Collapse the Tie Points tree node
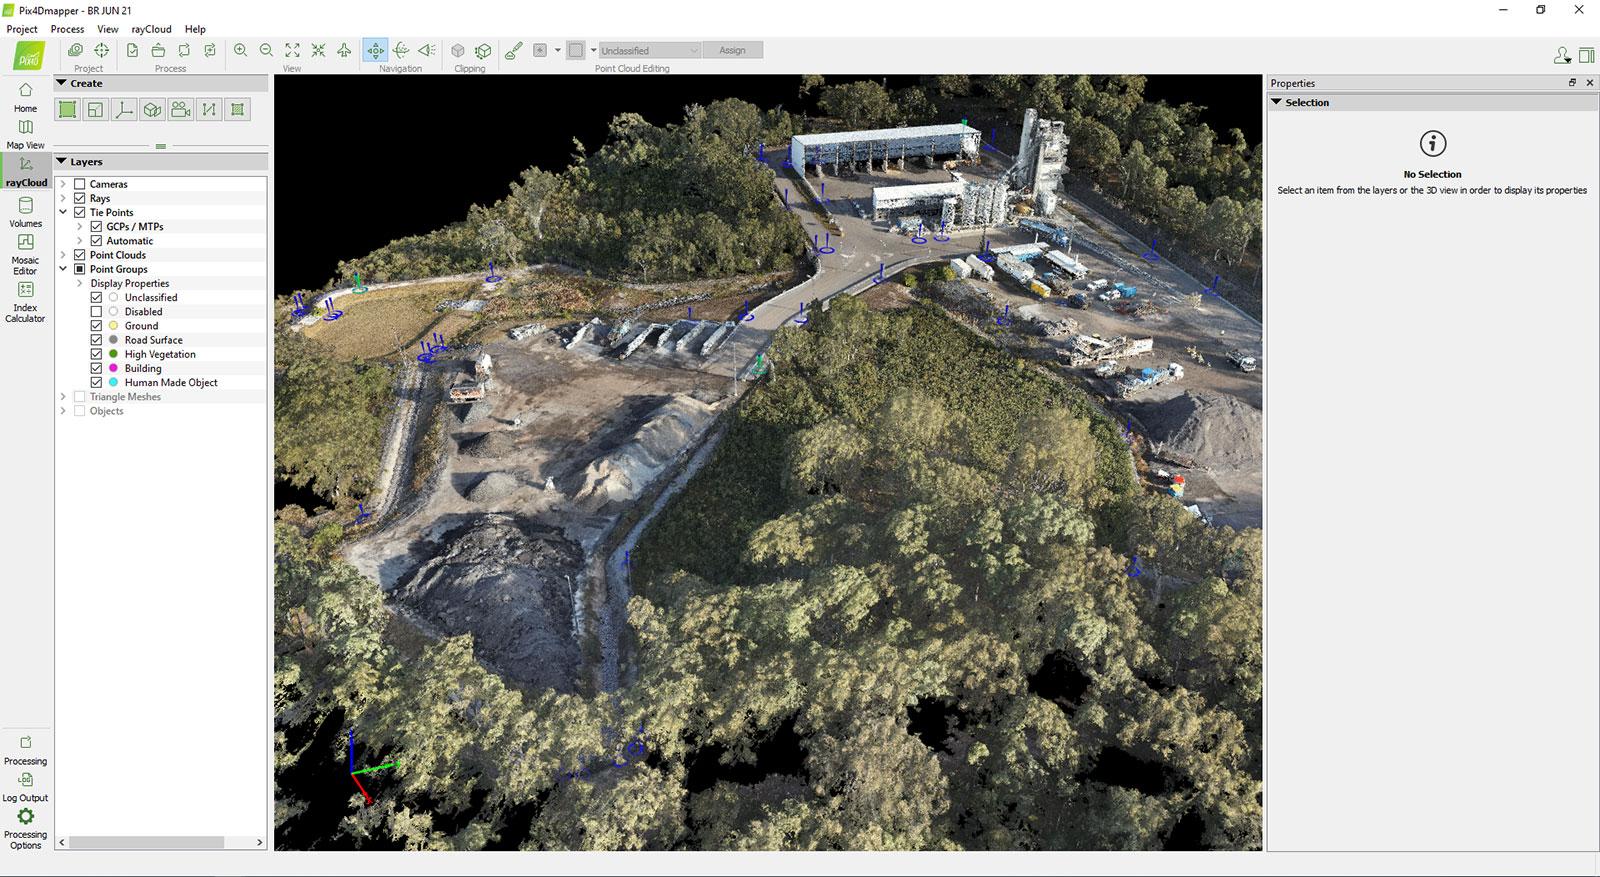This screenshot has height=877, width=1600. (63, 212)
